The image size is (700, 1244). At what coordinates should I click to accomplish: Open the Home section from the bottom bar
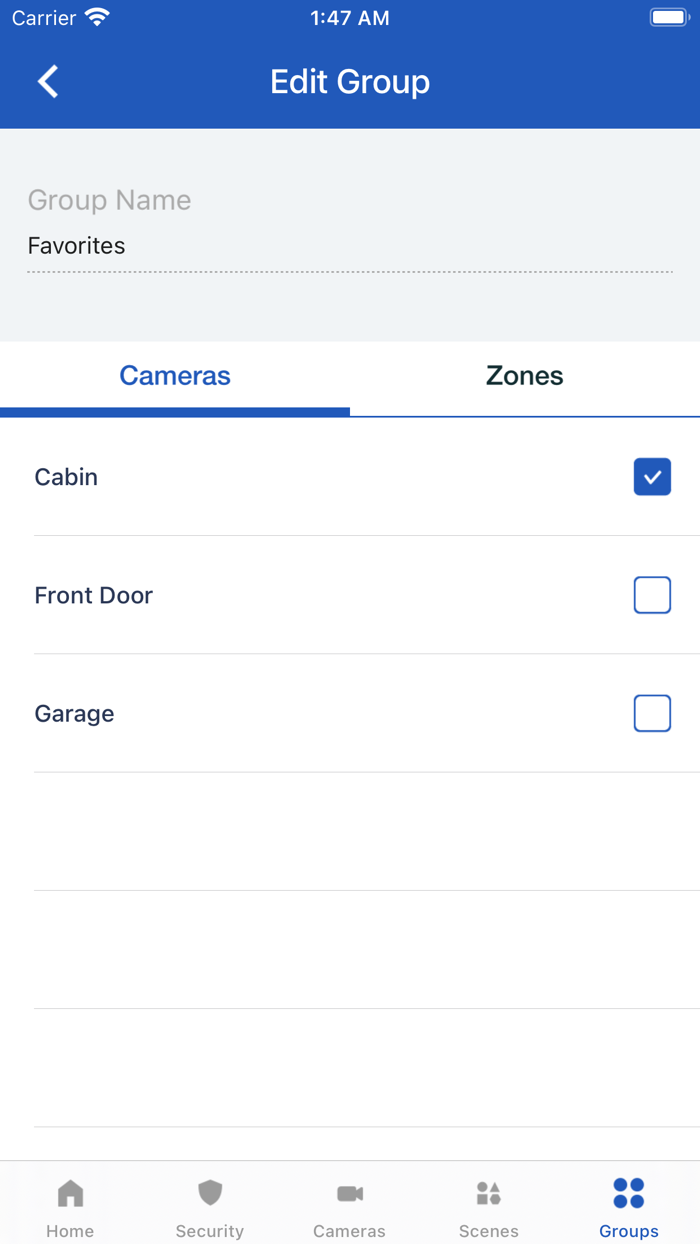pyautogui.click(x=70, y=1202)
